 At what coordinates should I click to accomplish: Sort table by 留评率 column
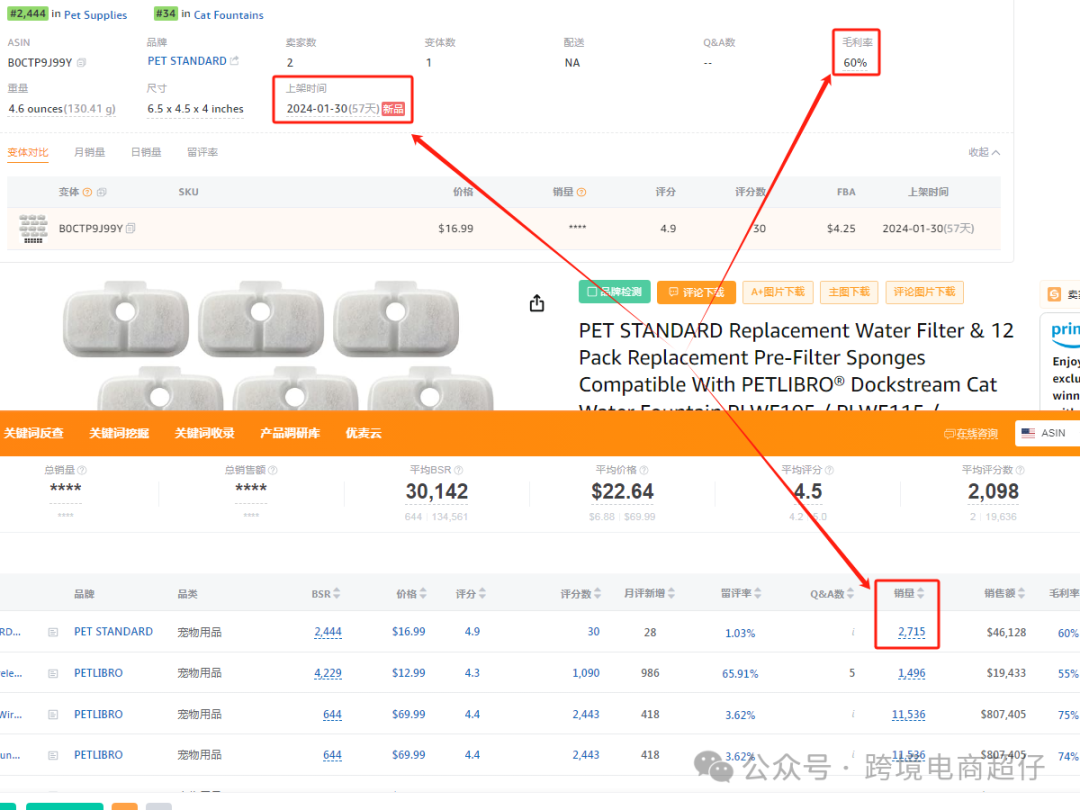click(x=741, y=593)
